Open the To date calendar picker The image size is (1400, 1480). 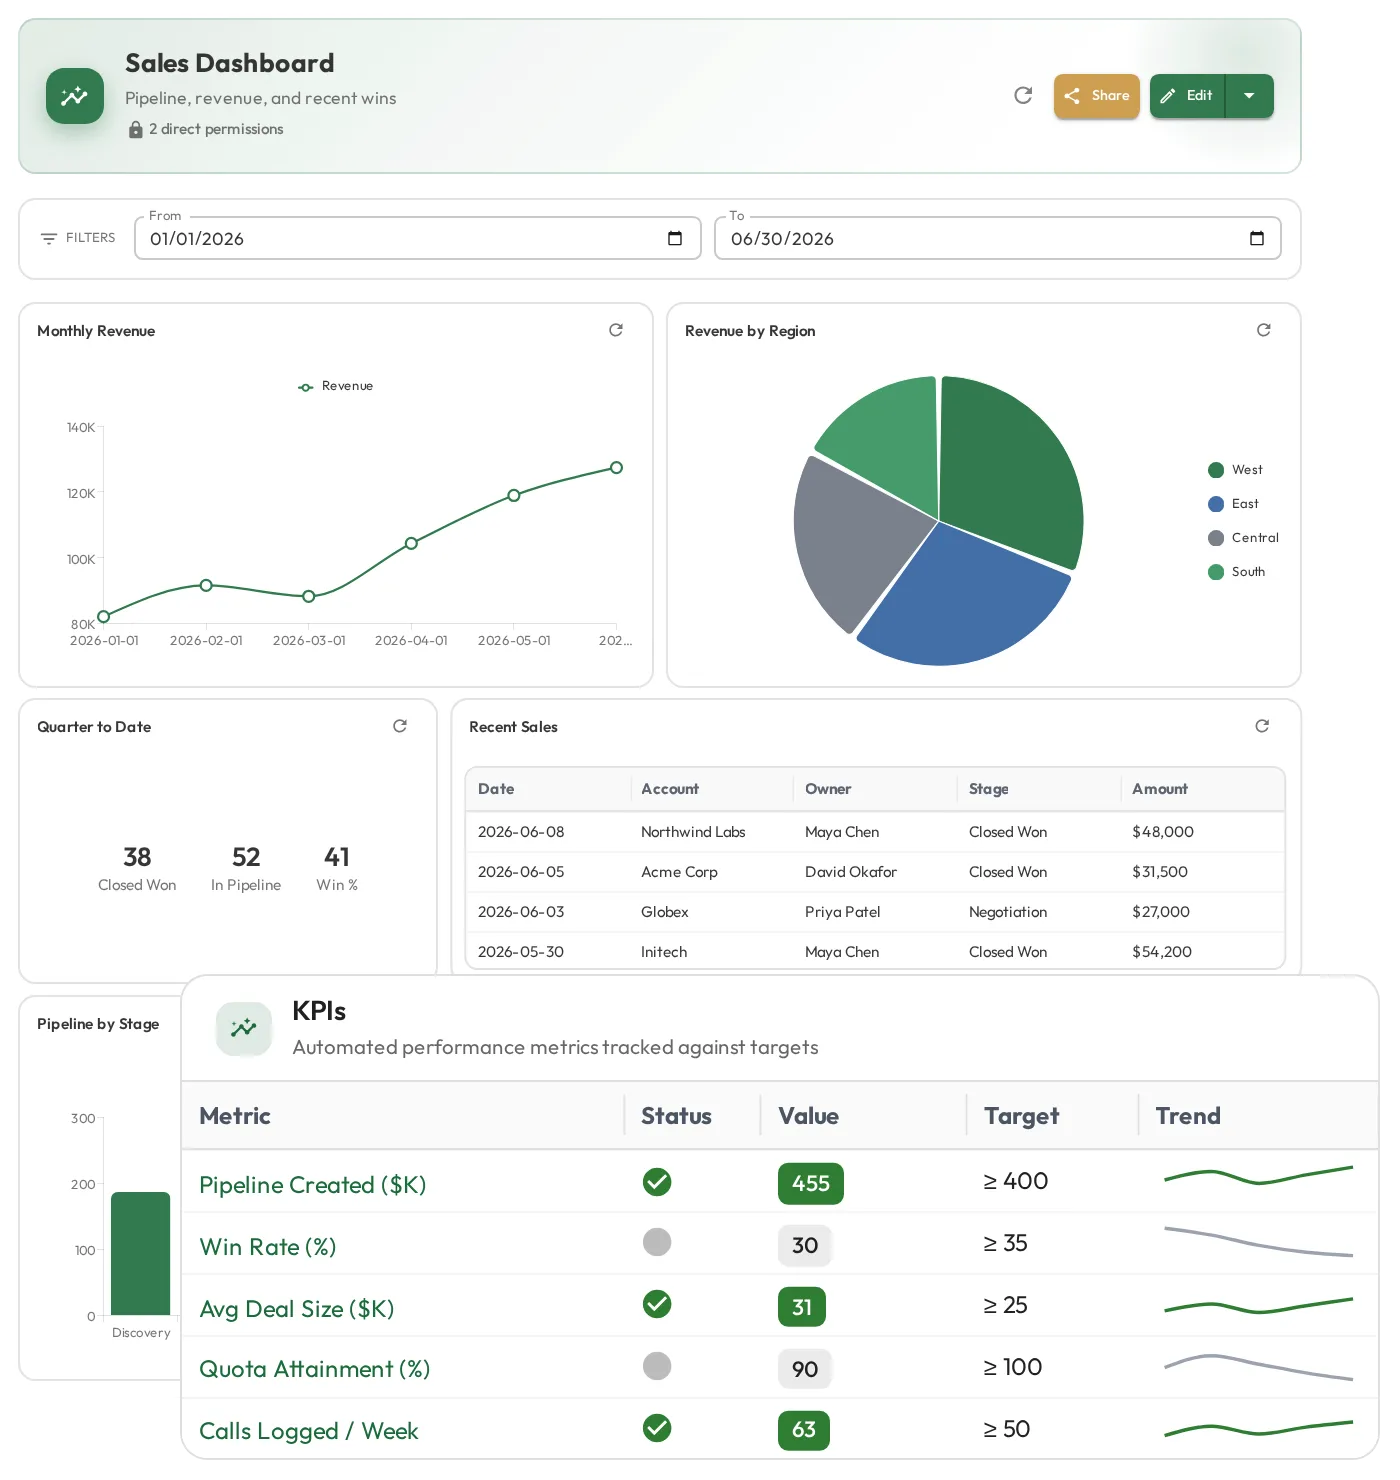point(1257,238)
